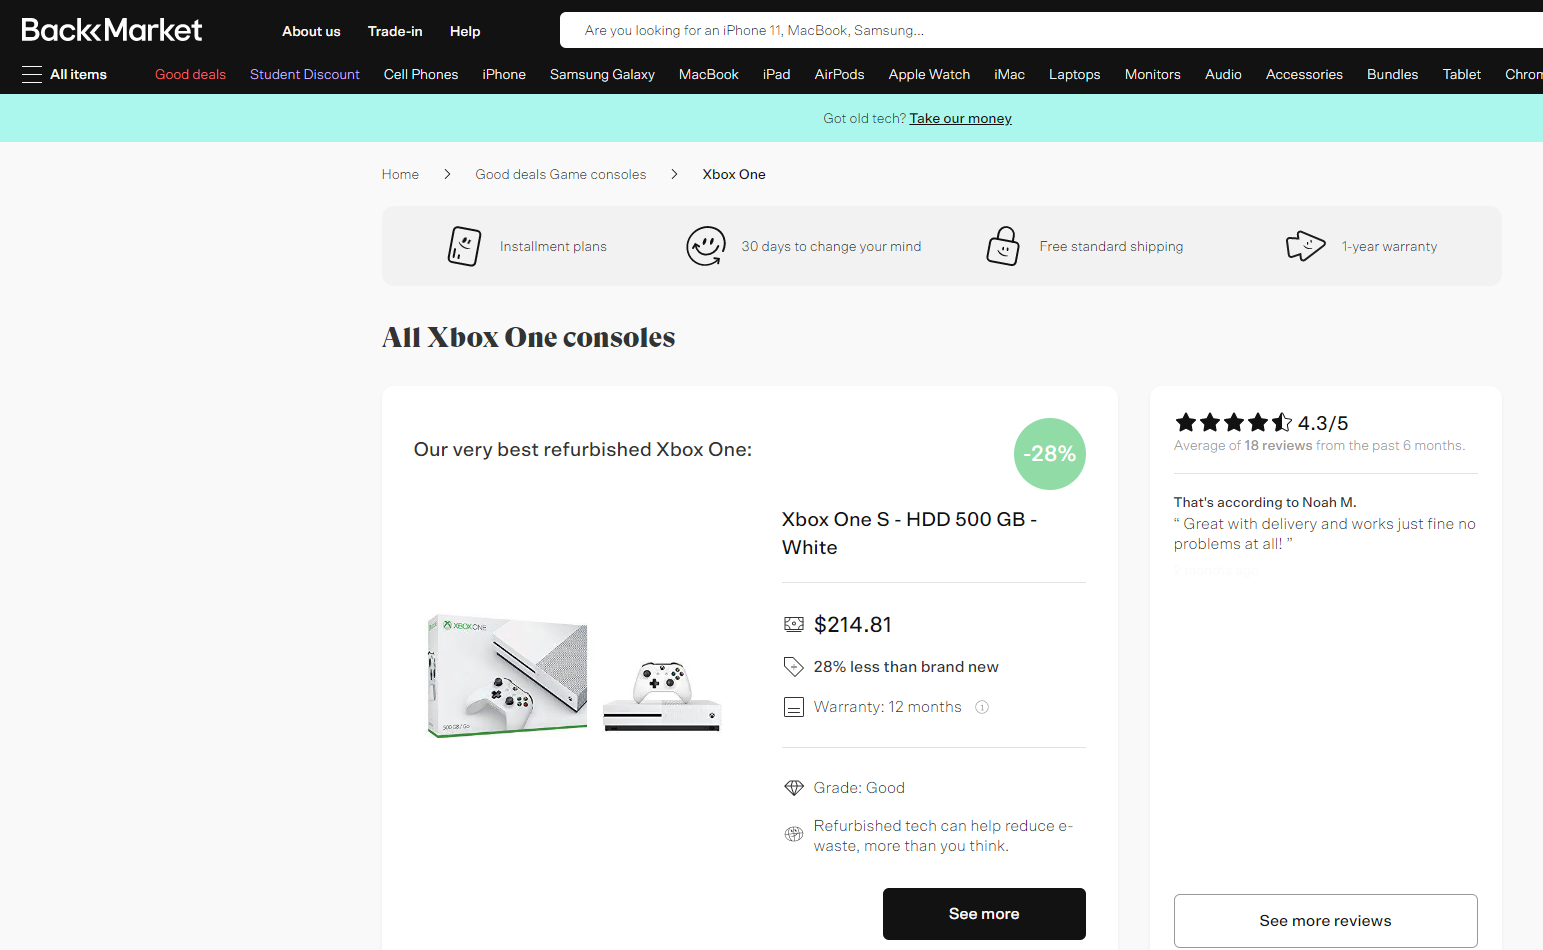Viewport: 1543px width, 950px height.
Task: Click the Take our money link
Action: pyautogui.click(x=961, y=118)
